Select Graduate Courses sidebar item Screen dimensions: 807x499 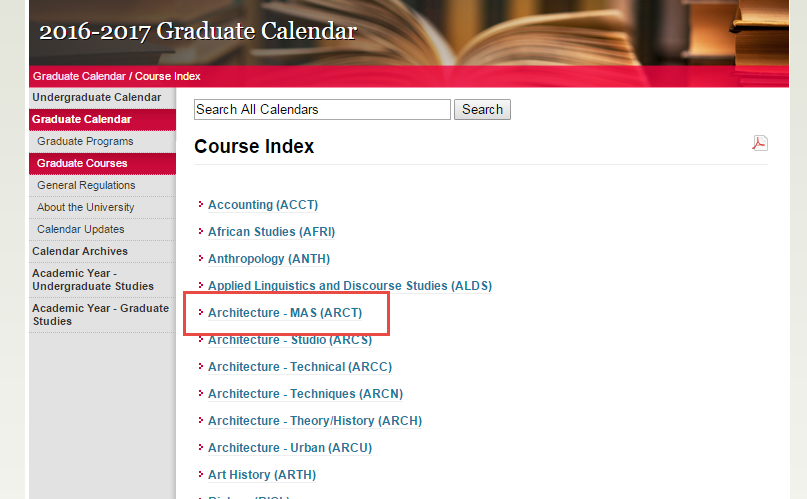tap(82, 163)
